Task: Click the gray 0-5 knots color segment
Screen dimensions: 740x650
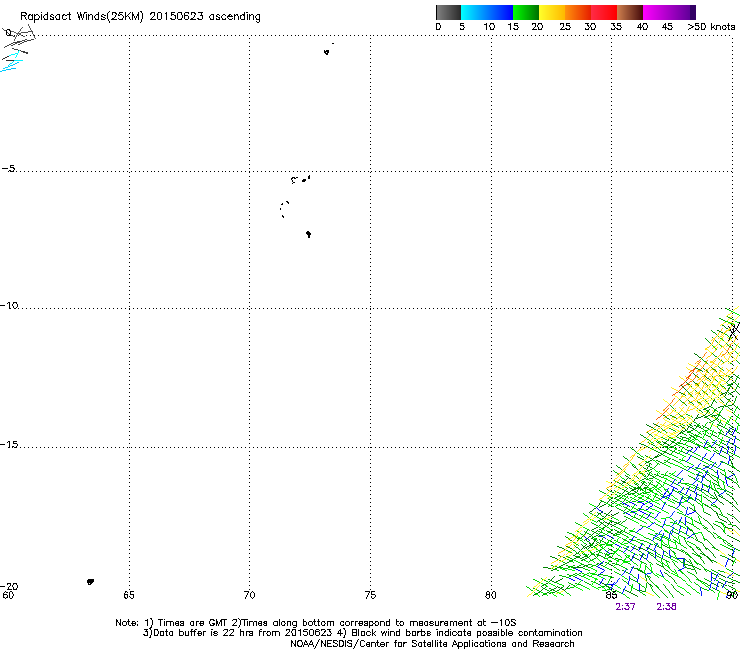Action: click(x=448, y=12)
